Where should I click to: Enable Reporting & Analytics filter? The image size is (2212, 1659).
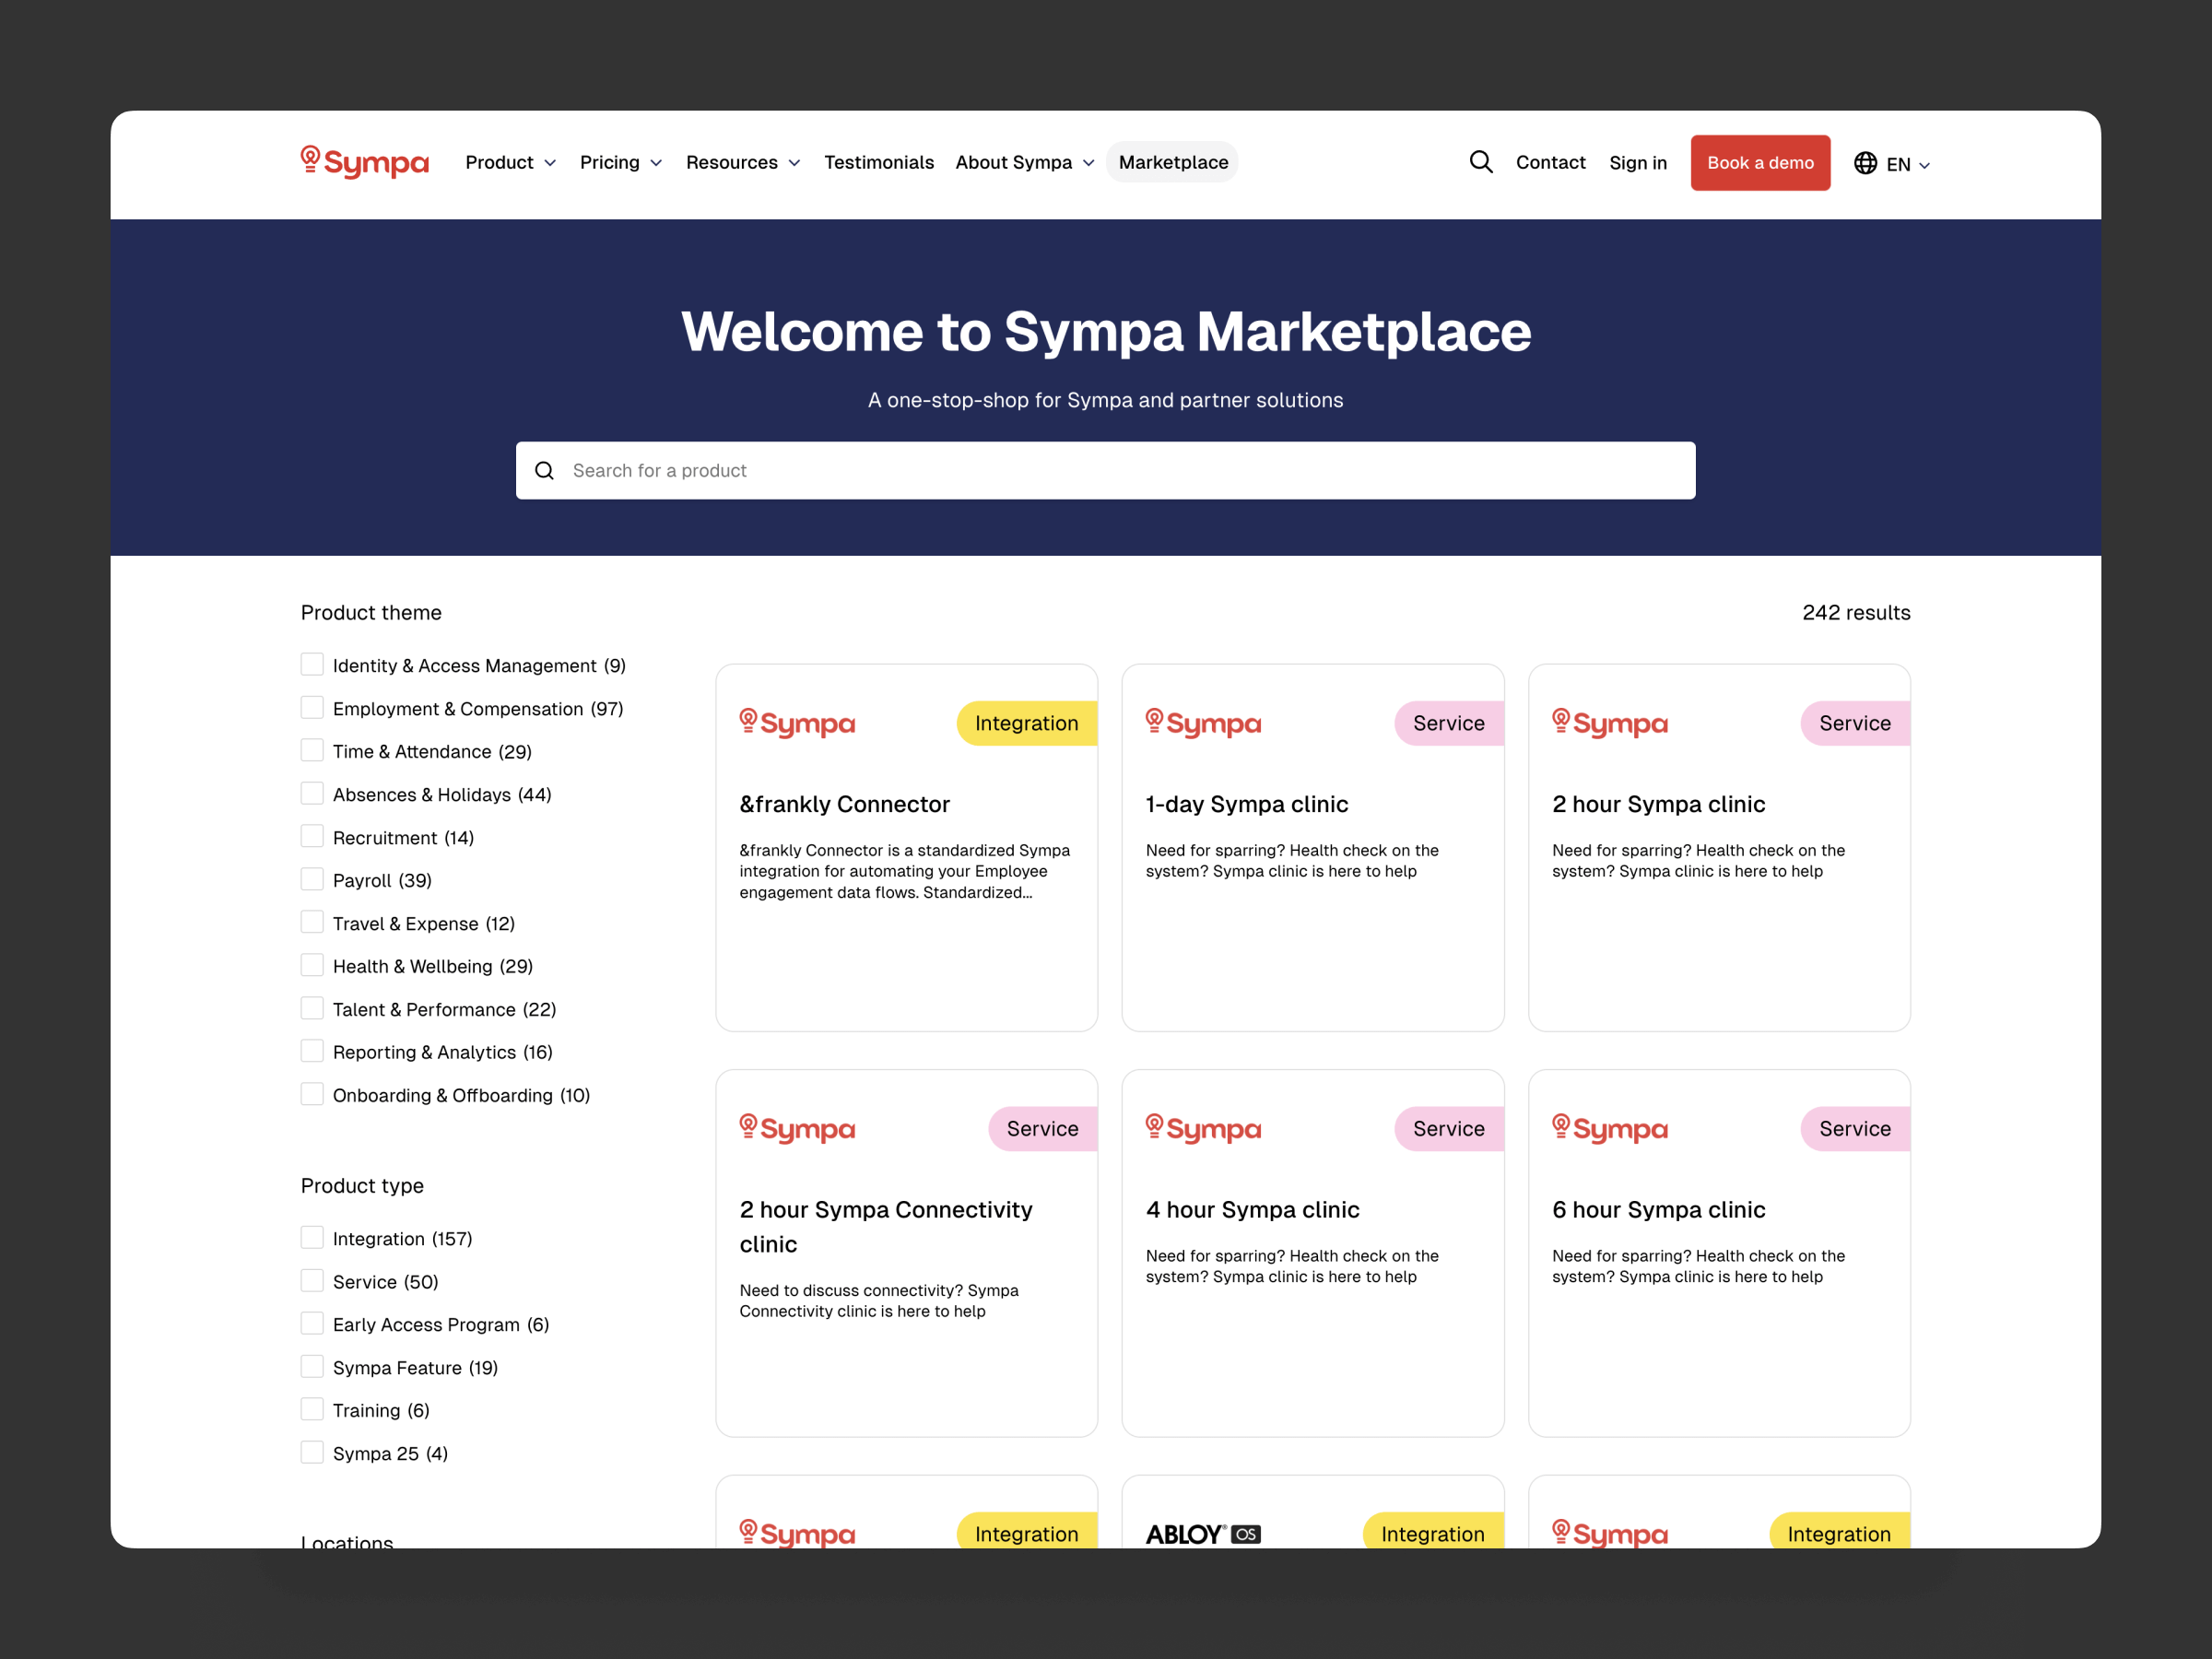[x=312, y=1052]
